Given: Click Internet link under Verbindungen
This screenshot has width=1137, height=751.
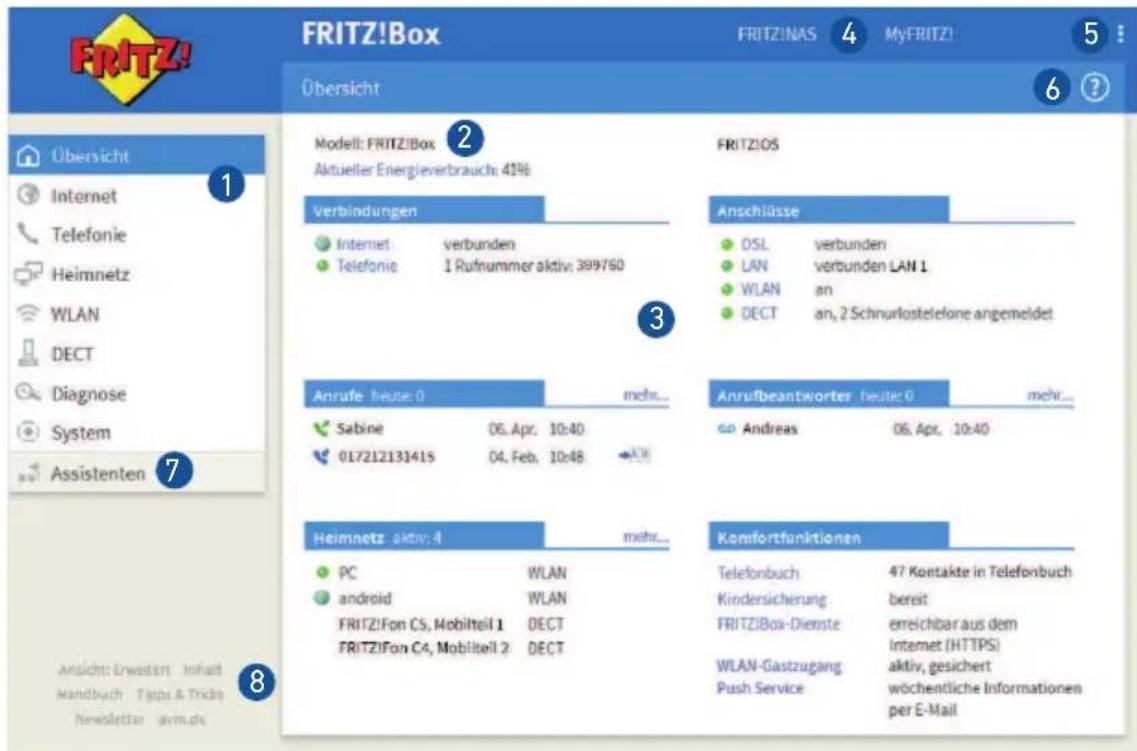Looking at the screenshot, I should [363, 244].
